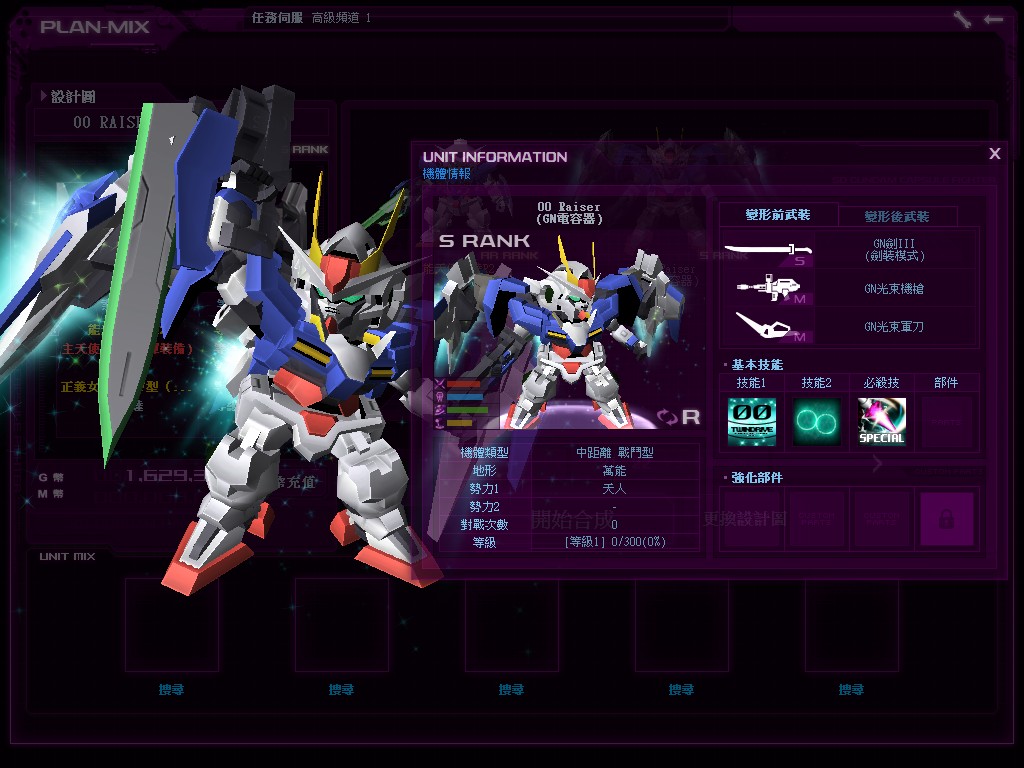Screen dimensions: 1024x768
Task: Click the 對戰次數 value 0
Action: (615, 524)
